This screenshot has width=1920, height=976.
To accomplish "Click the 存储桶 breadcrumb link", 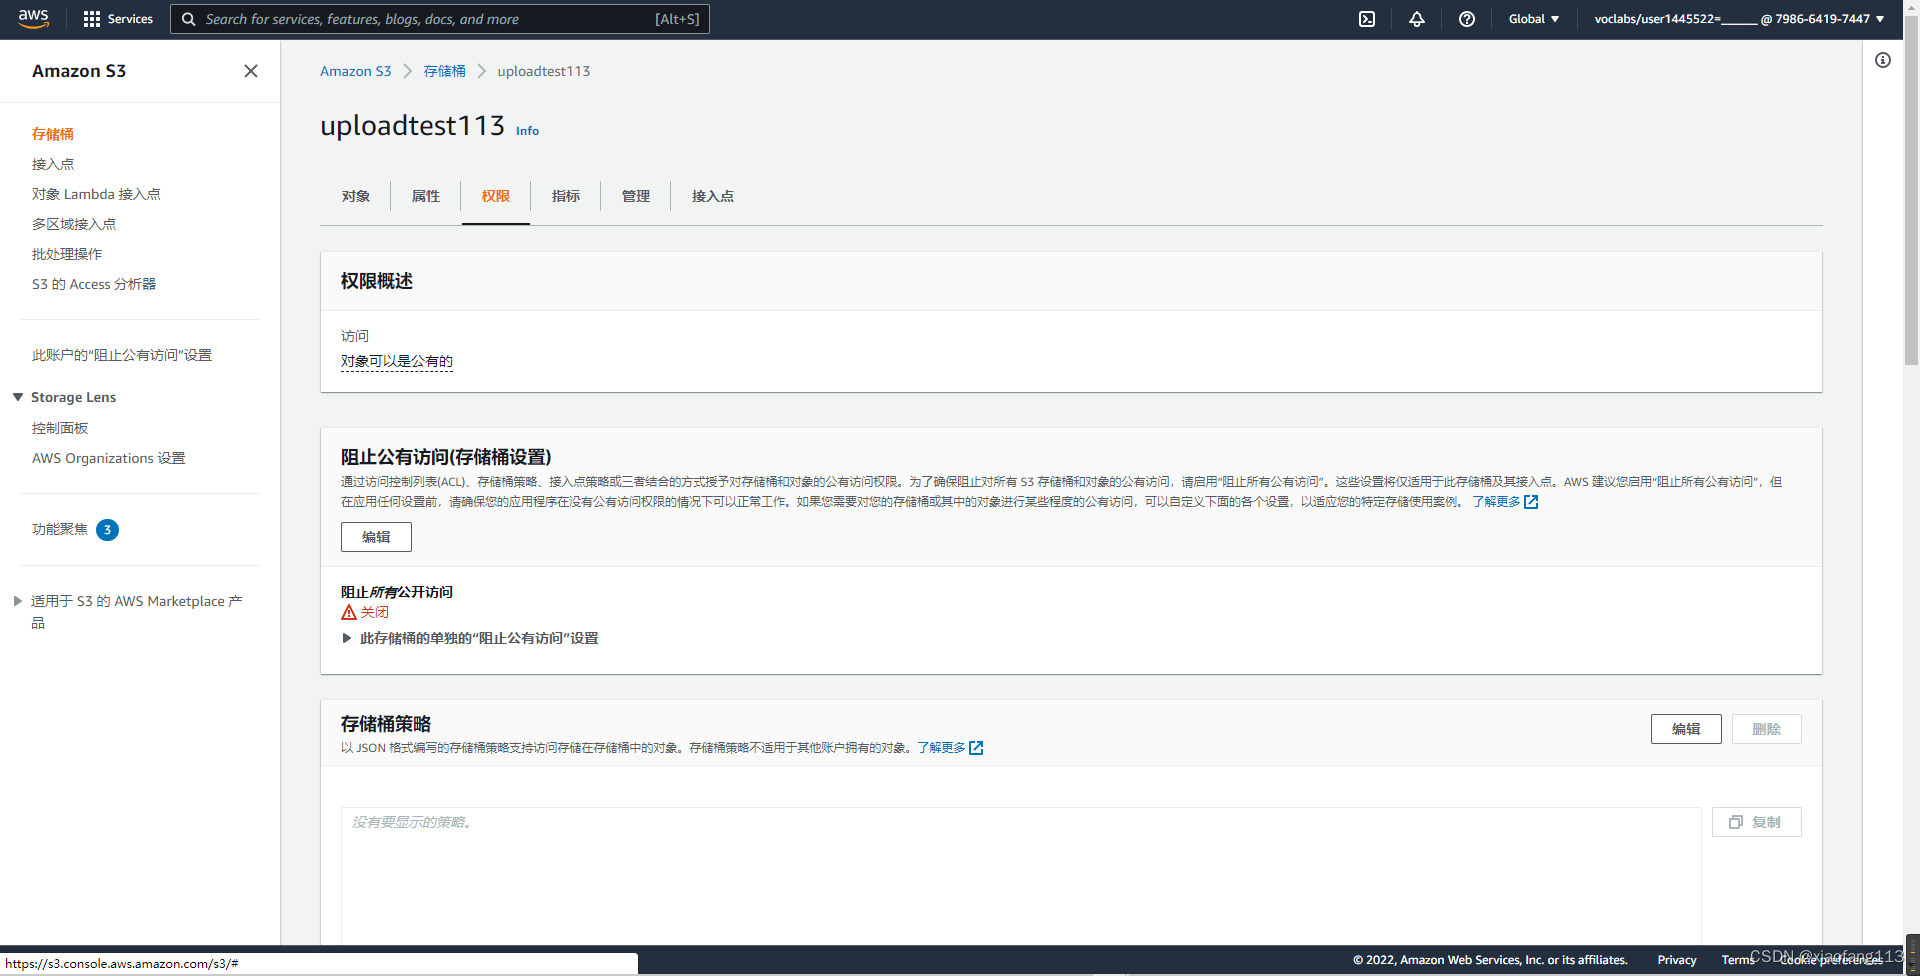I will click(444, 71).
